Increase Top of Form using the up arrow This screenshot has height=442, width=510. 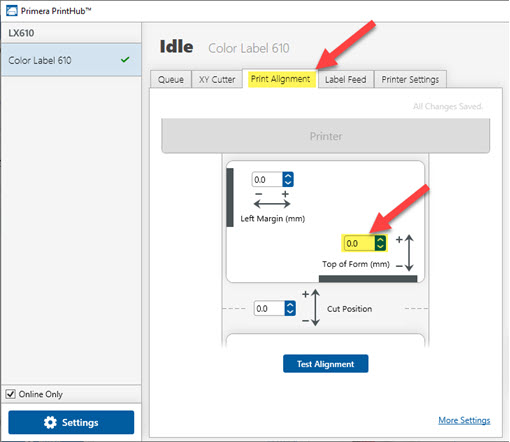click(380, 239)
